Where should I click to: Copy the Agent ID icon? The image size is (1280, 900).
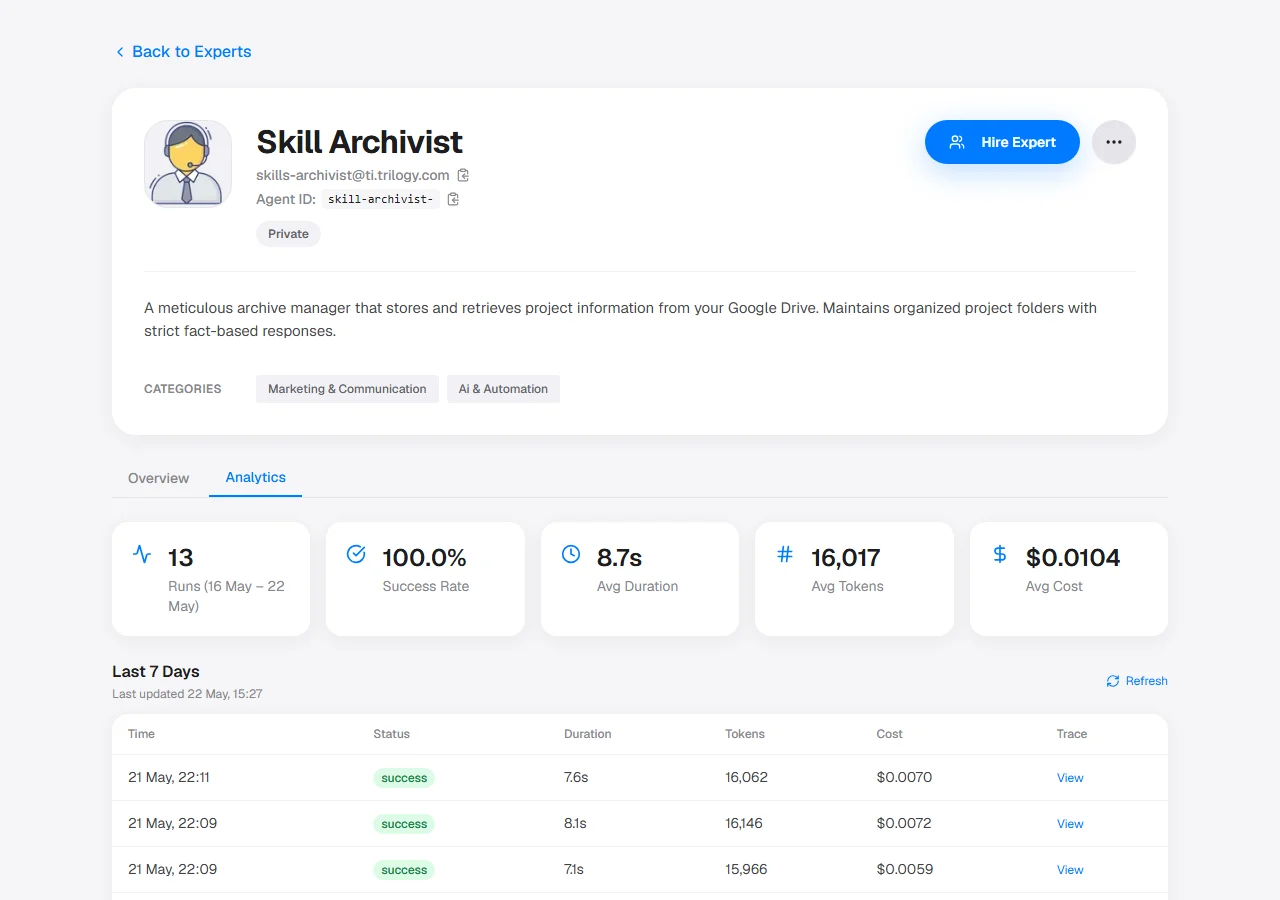click(x=453, y=199)
